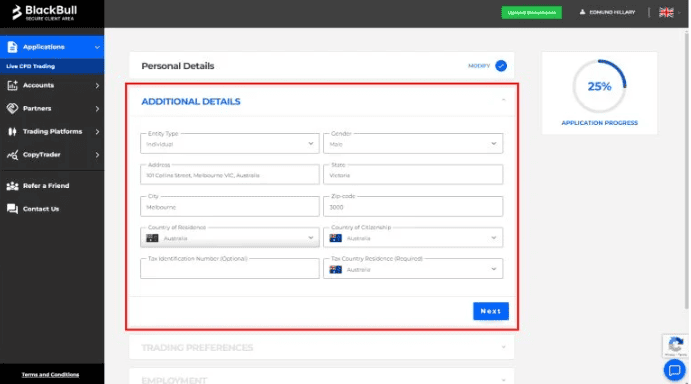
Task: Click the Australia flag in Country of Residence
Action: [152, 238]
